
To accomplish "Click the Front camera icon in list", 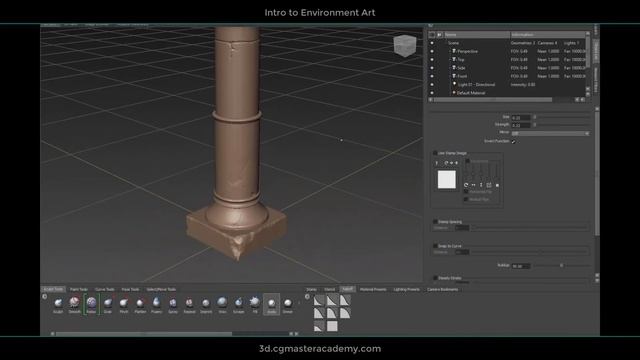I will (x=454, y=76).
